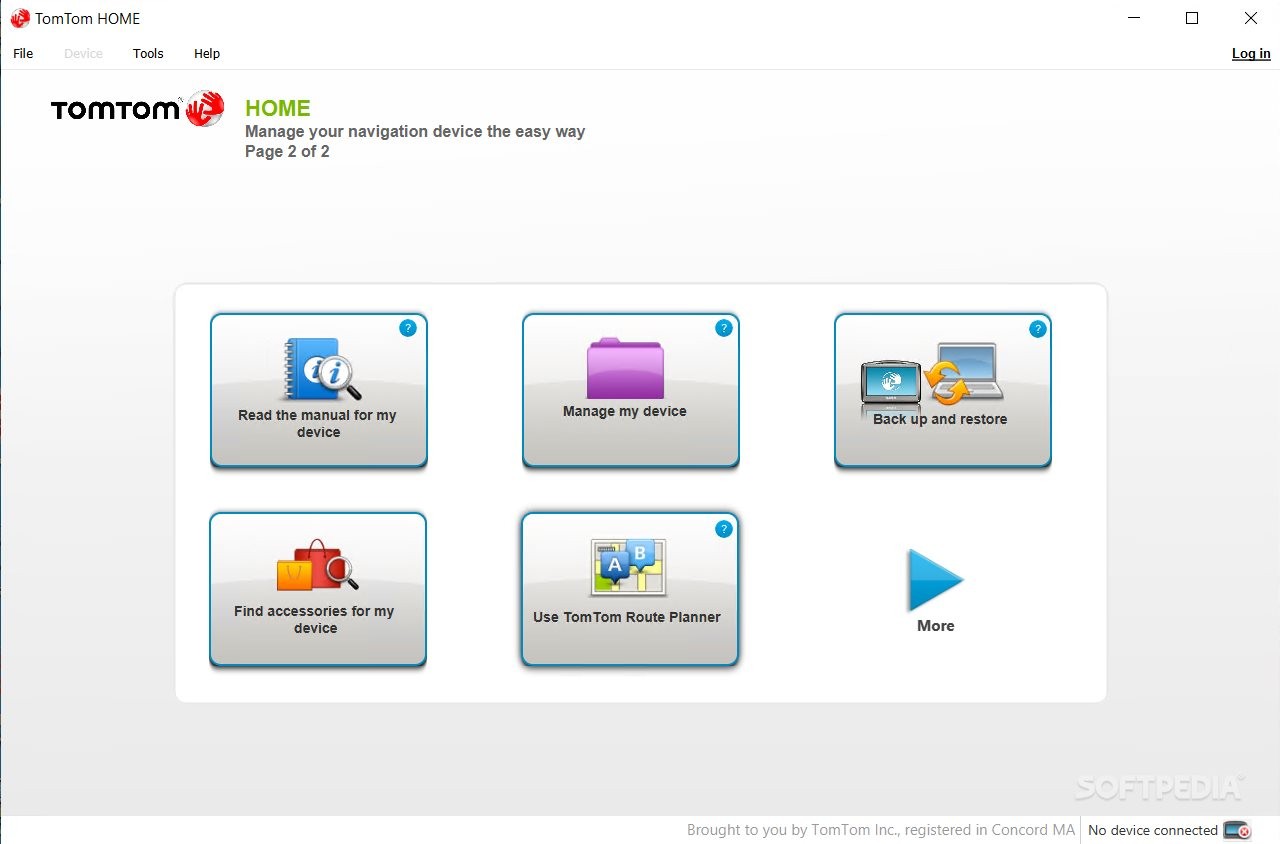This screenshot has width=1280, height=844.
Task: Click the No device connected status text
Action: [x=1153, y=830]
